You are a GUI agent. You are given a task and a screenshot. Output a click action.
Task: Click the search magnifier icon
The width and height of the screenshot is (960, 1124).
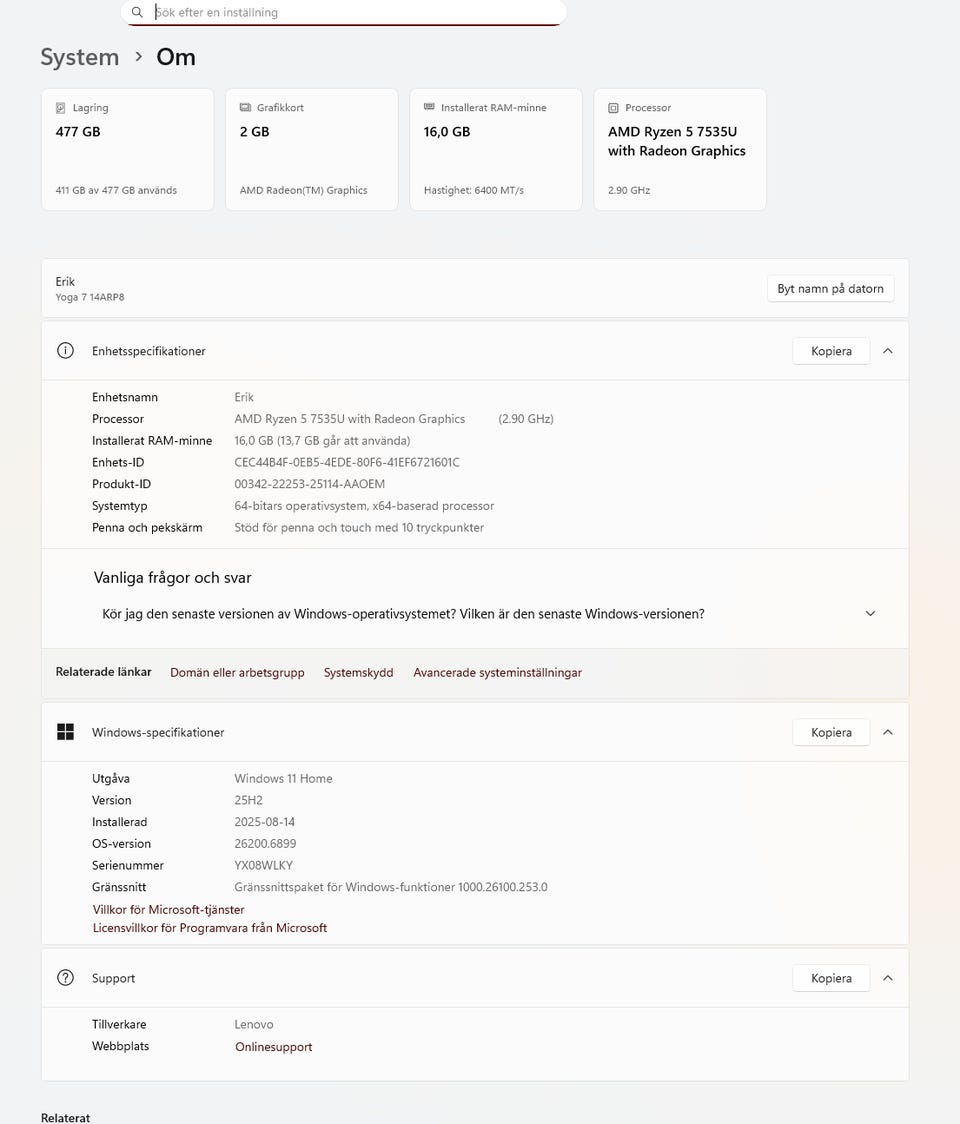coord(137,12)
